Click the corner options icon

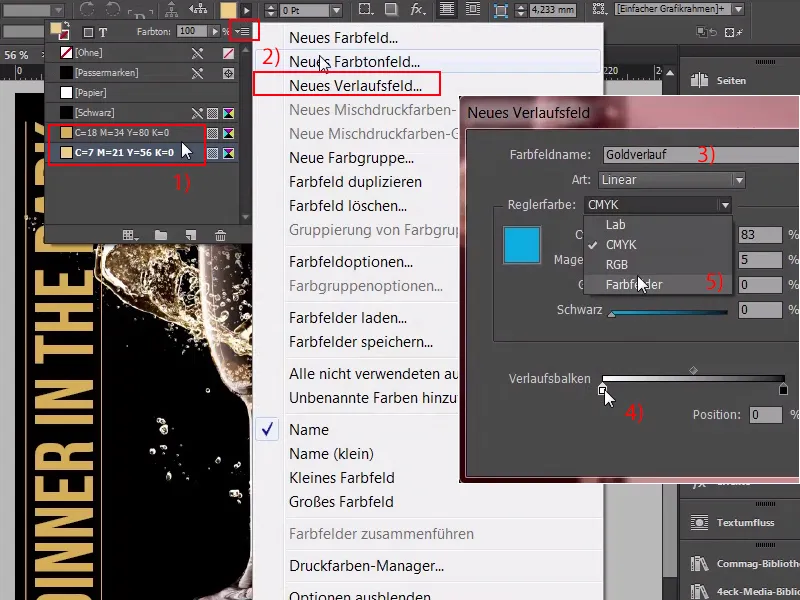365,9
